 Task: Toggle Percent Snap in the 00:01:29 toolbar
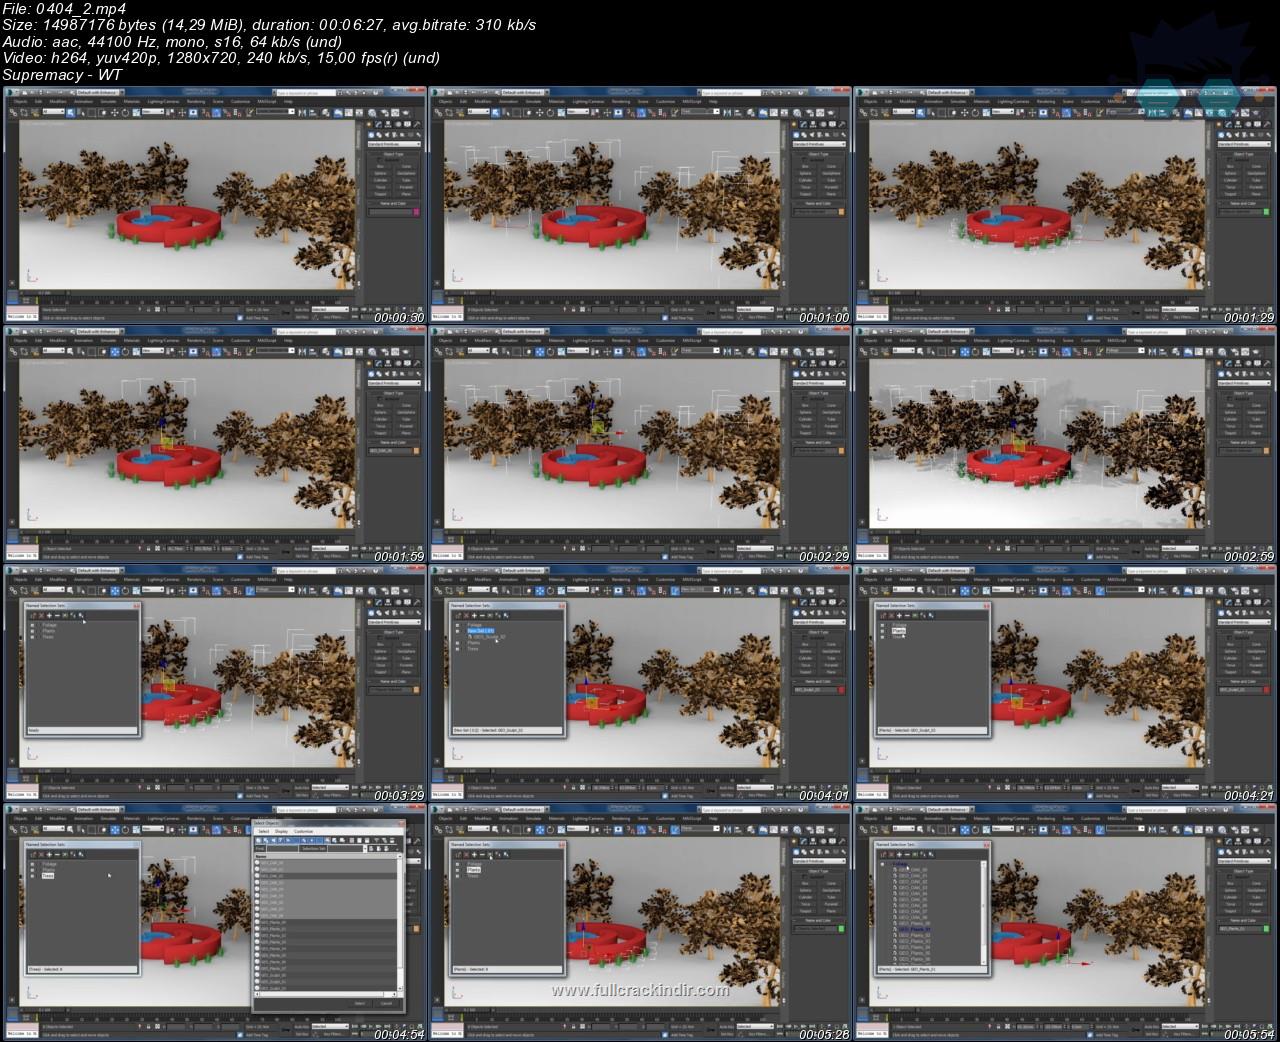[x=1077, y=112]
